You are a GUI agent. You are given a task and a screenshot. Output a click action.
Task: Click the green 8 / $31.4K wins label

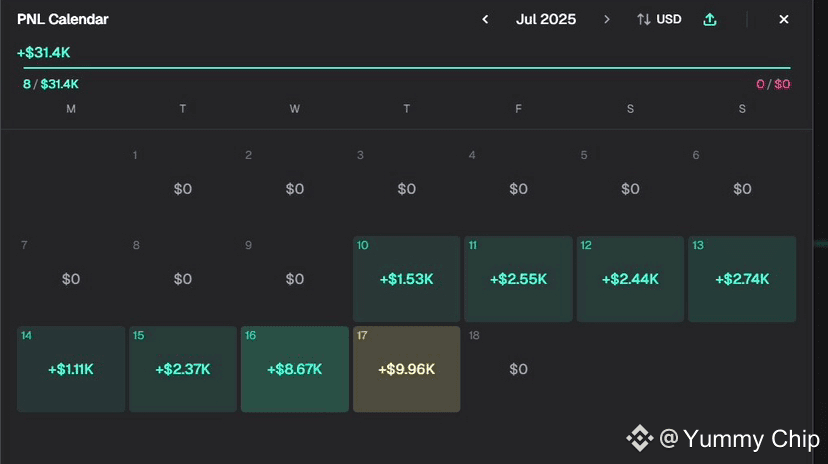click(x=51, y=84)
